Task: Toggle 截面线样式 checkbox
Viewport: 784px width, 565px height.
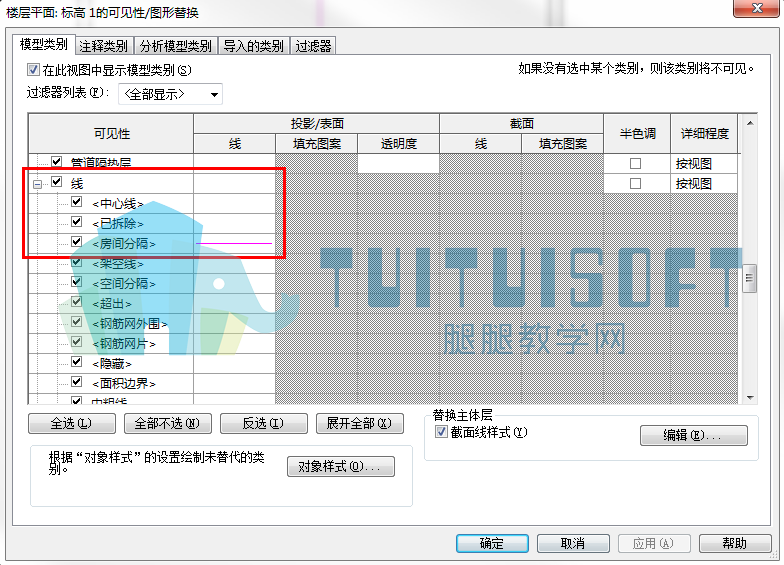Action: pyautogui.click(x=441, y=432)
